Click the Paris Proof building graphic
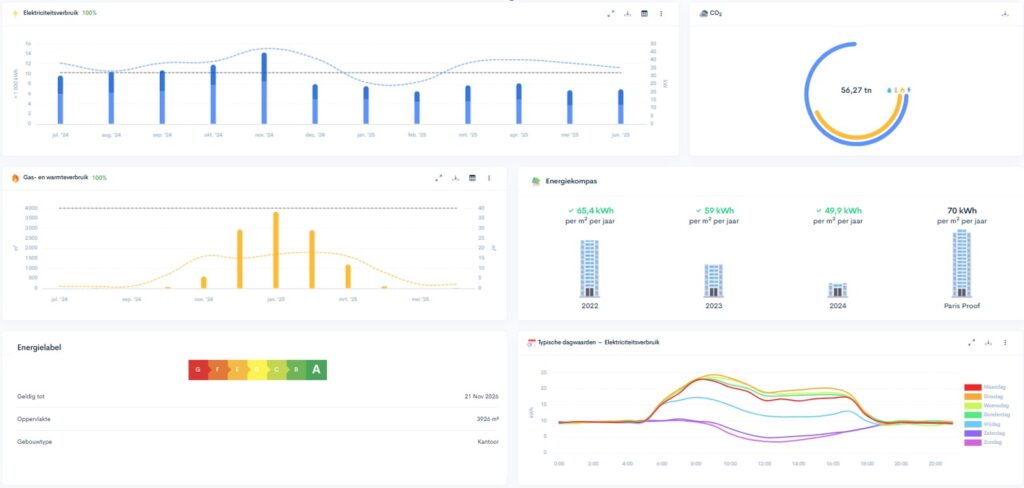The height and width of the screenshot is (488, 1024). click(961, 263)
